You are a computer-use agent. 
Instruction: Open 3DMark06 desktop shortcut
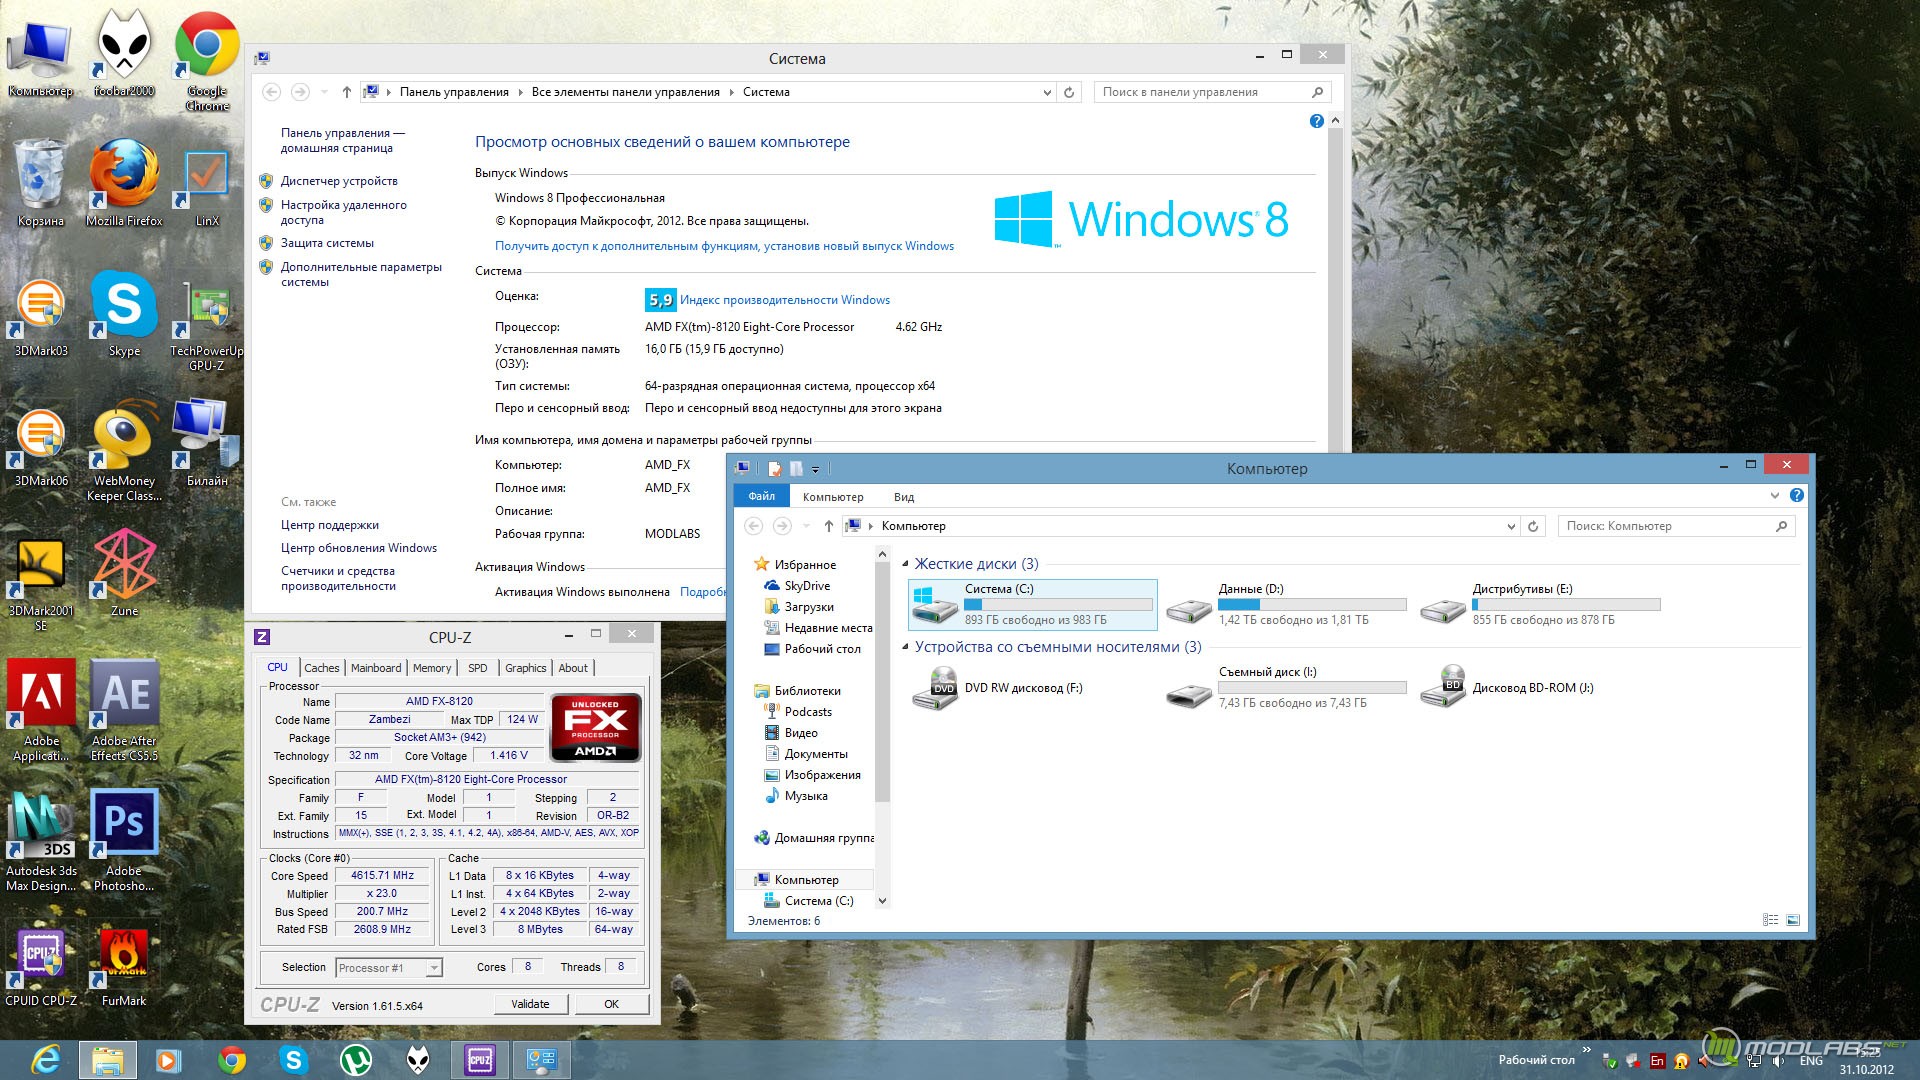tap(41, 448)
